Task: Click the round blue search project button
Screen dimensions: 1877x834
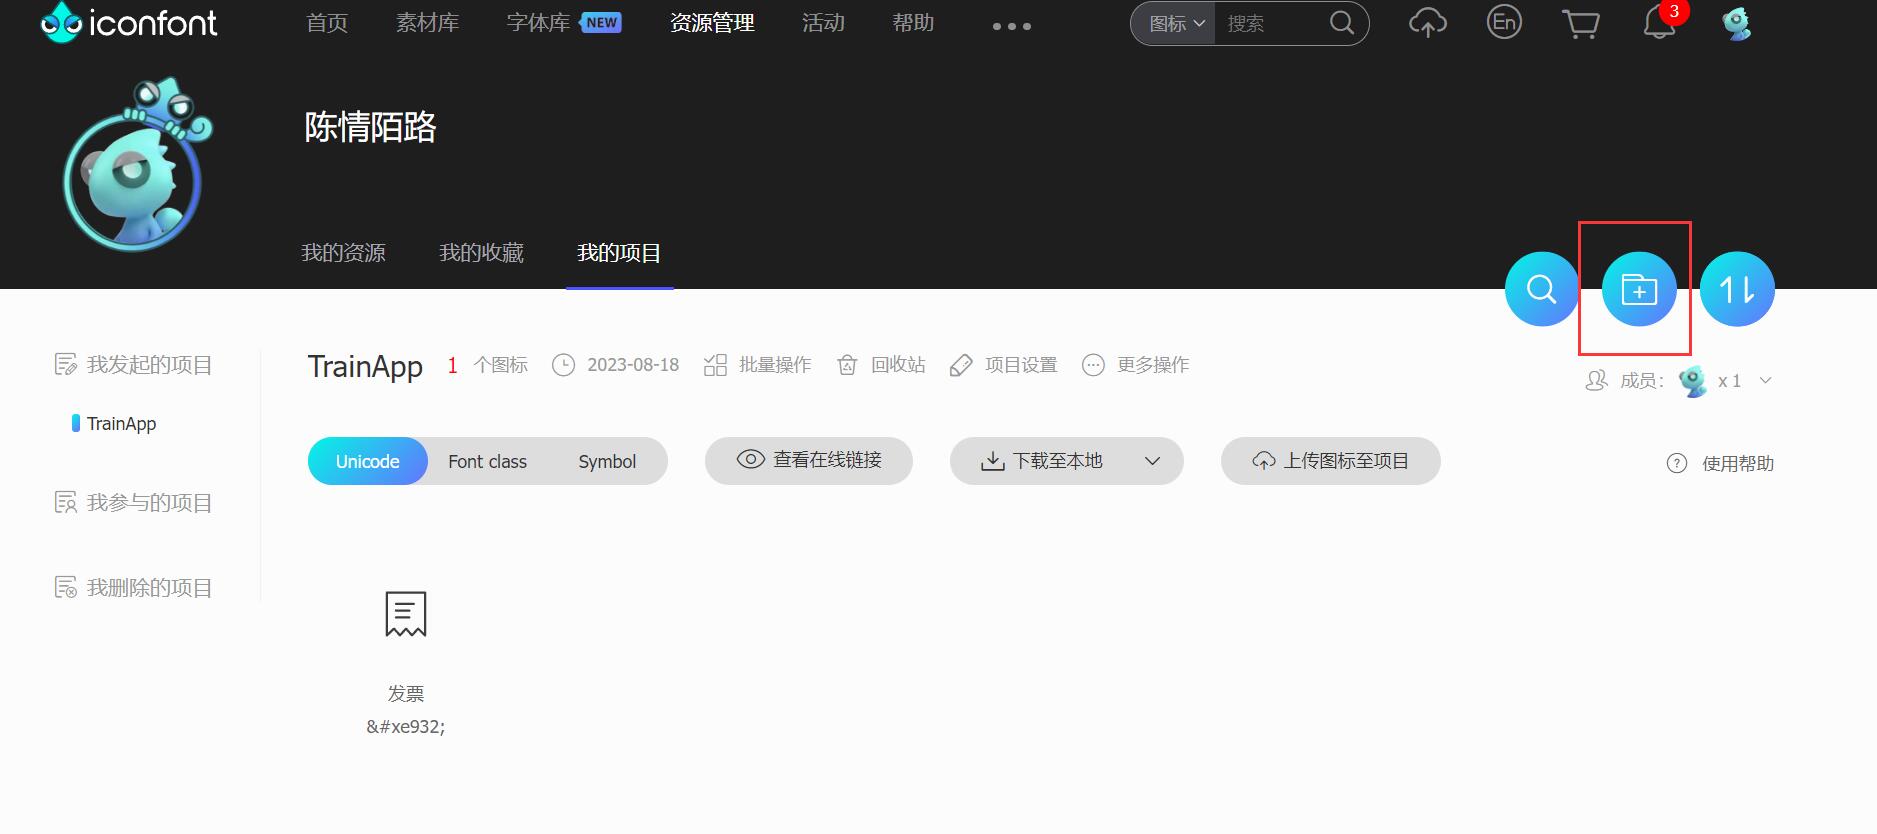Action: [x=1541, y=290]
